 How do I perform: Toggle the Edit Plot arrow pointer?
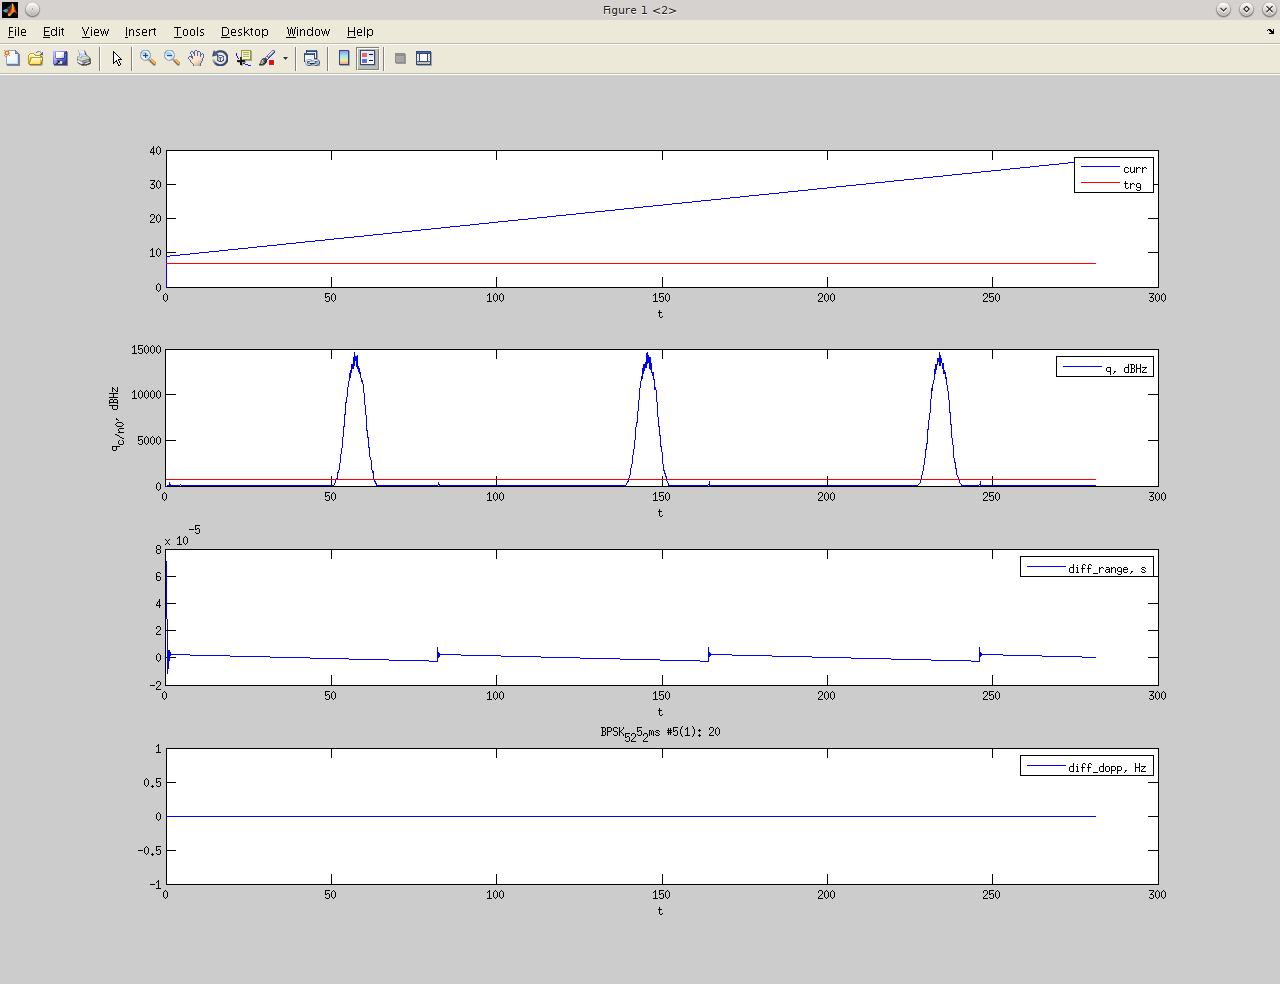pos(117,58)
